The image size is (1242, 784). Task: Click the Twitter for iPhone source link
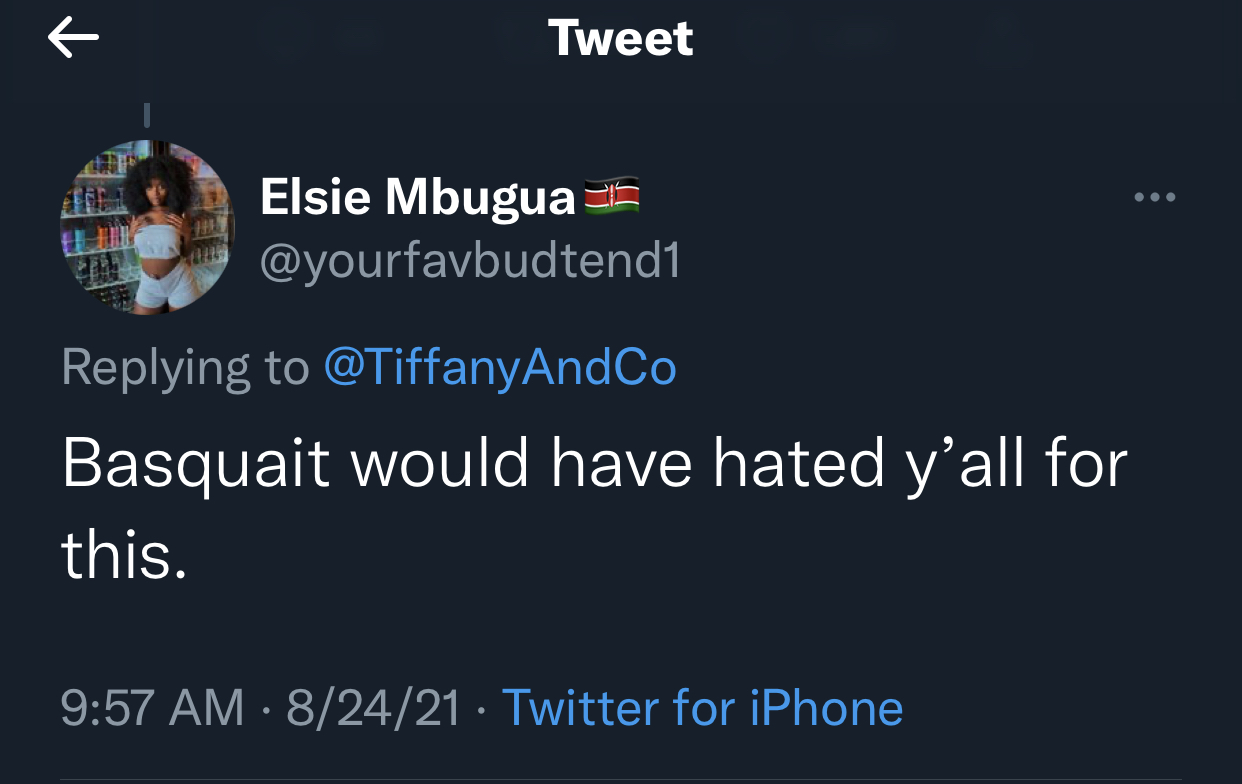point(702,708)
